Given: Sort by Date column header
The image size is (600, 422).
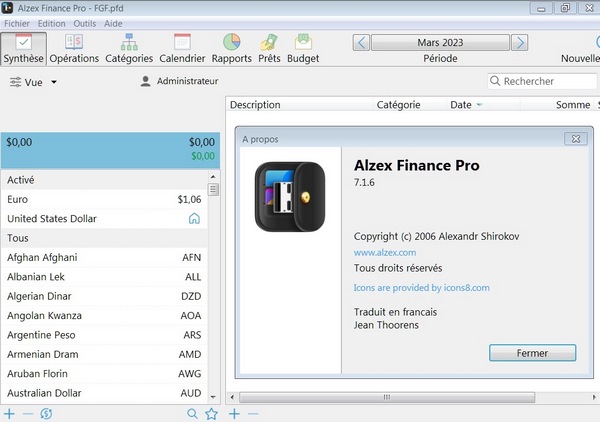Looking at the screenshot, I should click(483, 105).
